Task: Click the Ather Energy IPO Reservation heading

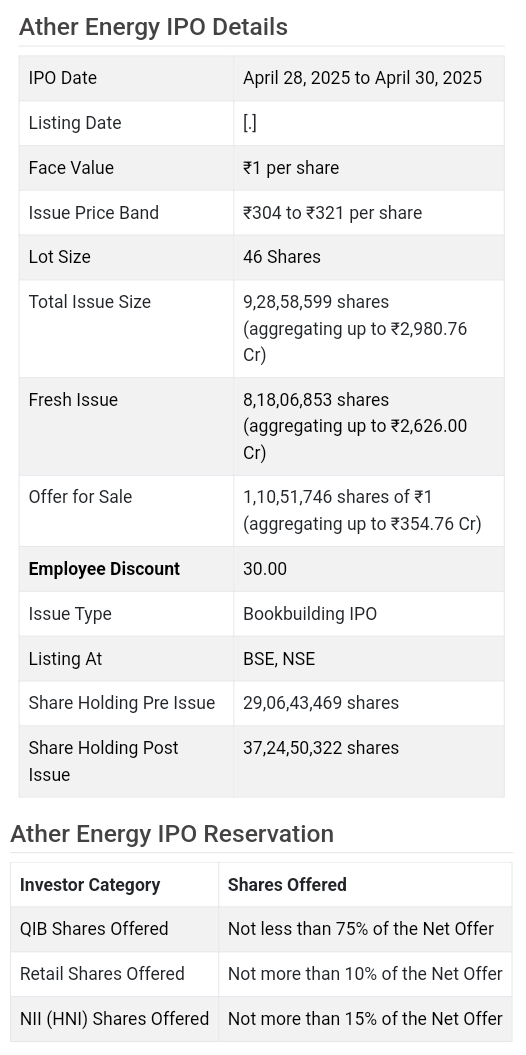Action: pyautogui.click(x=172, y=834)
